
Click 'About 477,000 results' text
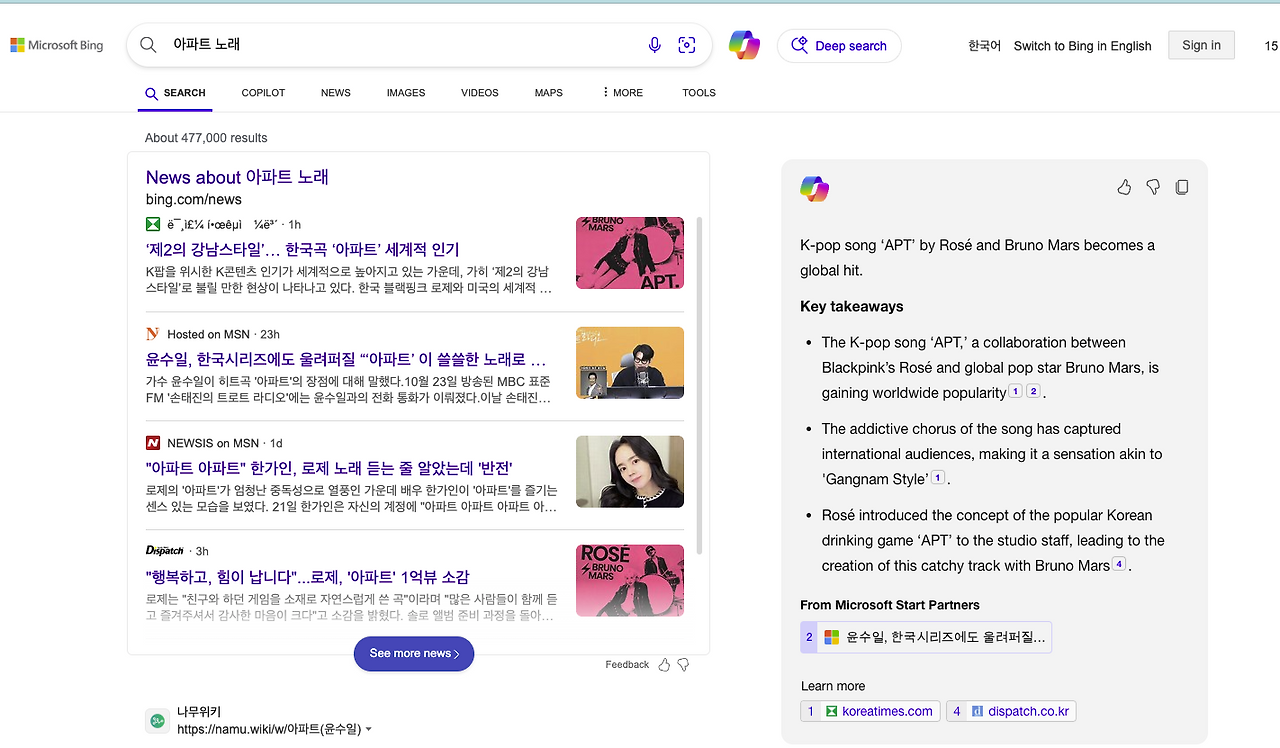206,138
